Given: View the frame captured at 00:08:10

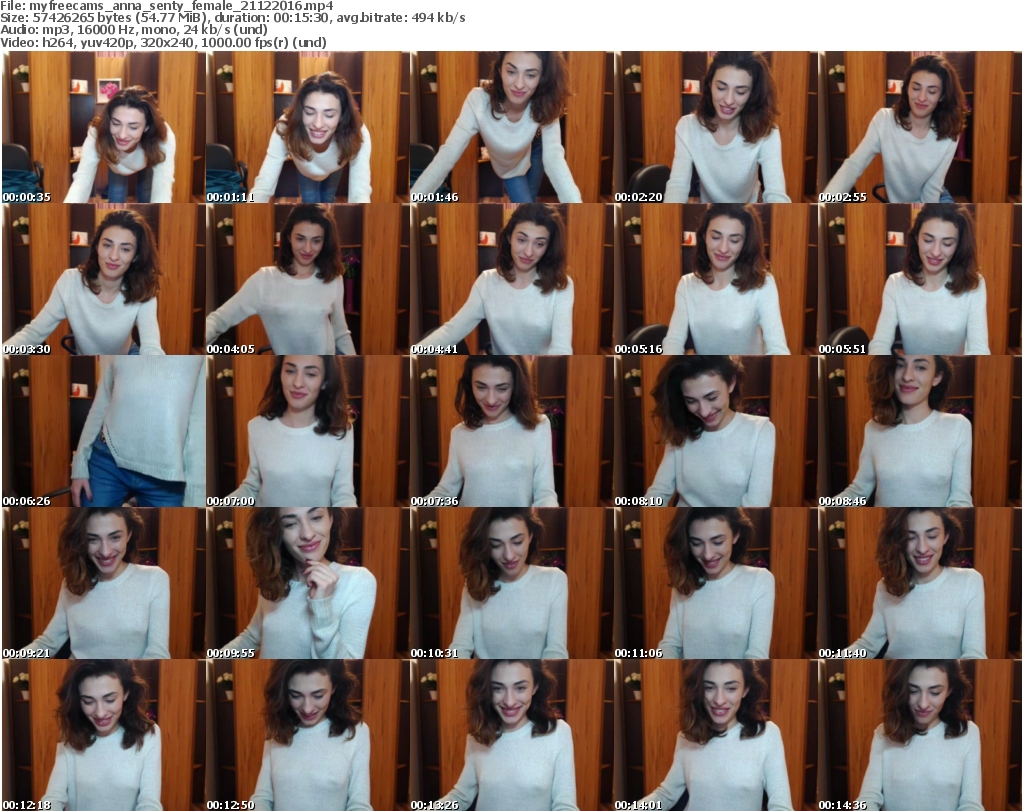Looking at the screenshot, I should [x=716, y=432].
